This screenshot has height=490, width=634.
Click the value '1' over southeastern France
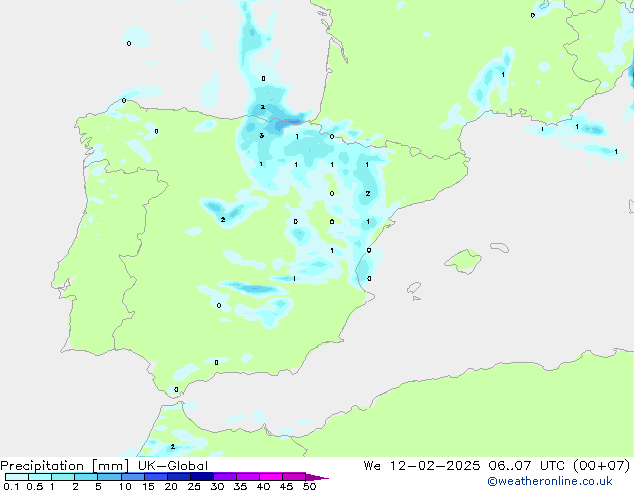[503, 75]
